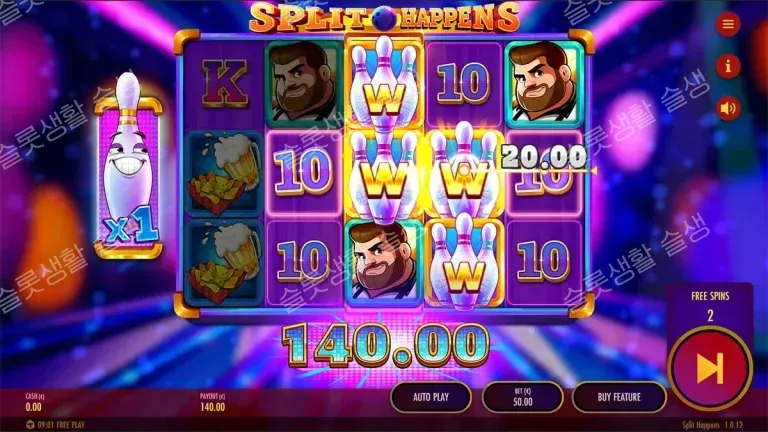Click the bottom-right wild pins symbol

[463, 263]
